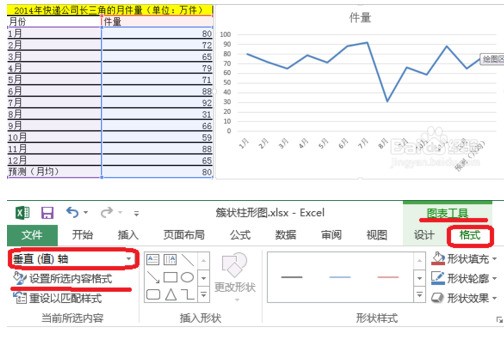Click the yellow table title cell
This screenshot has height=363, width=504.
(x=110, y=10)
